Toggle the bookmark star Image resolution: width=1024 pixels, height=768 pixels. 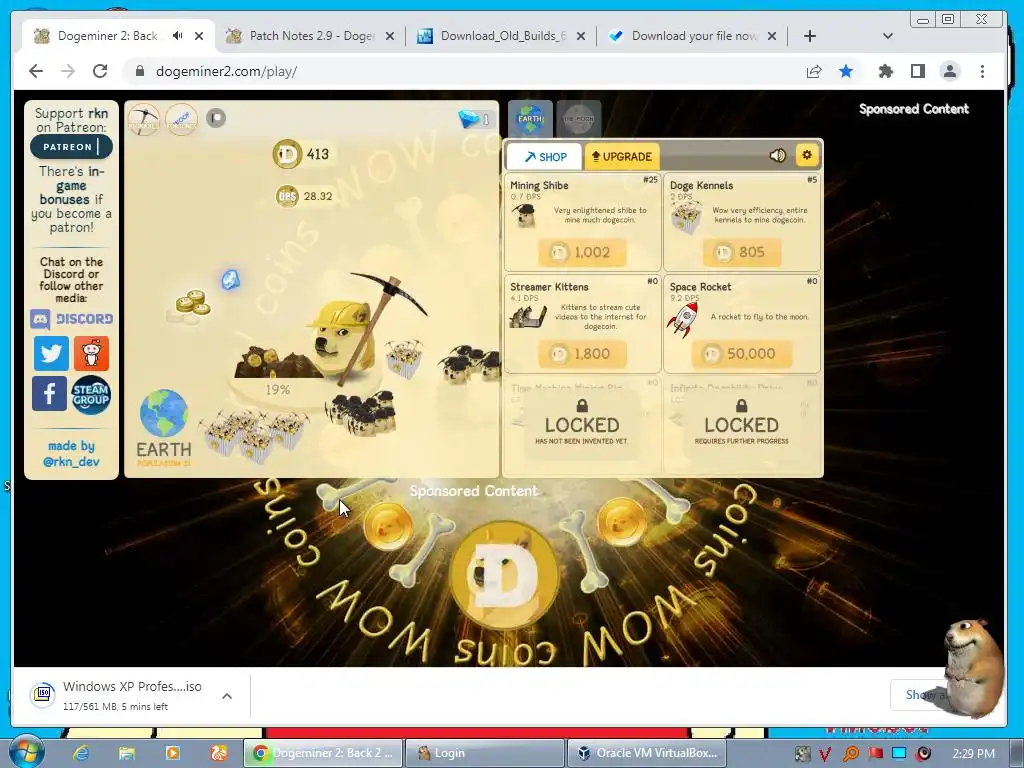846,71
